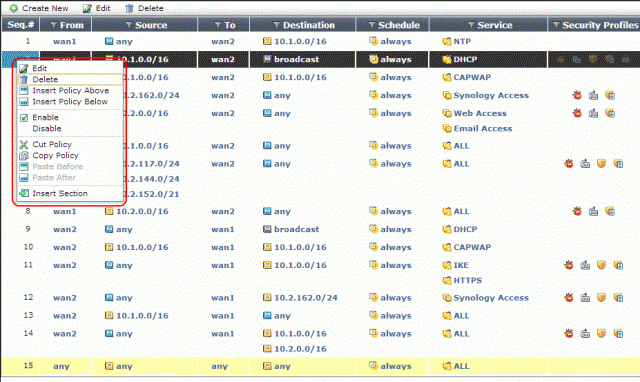Image resolution: width=640 pixels, height=382 pixels.
Task: Click destination address icon in row 1
Action: point(267,41)
